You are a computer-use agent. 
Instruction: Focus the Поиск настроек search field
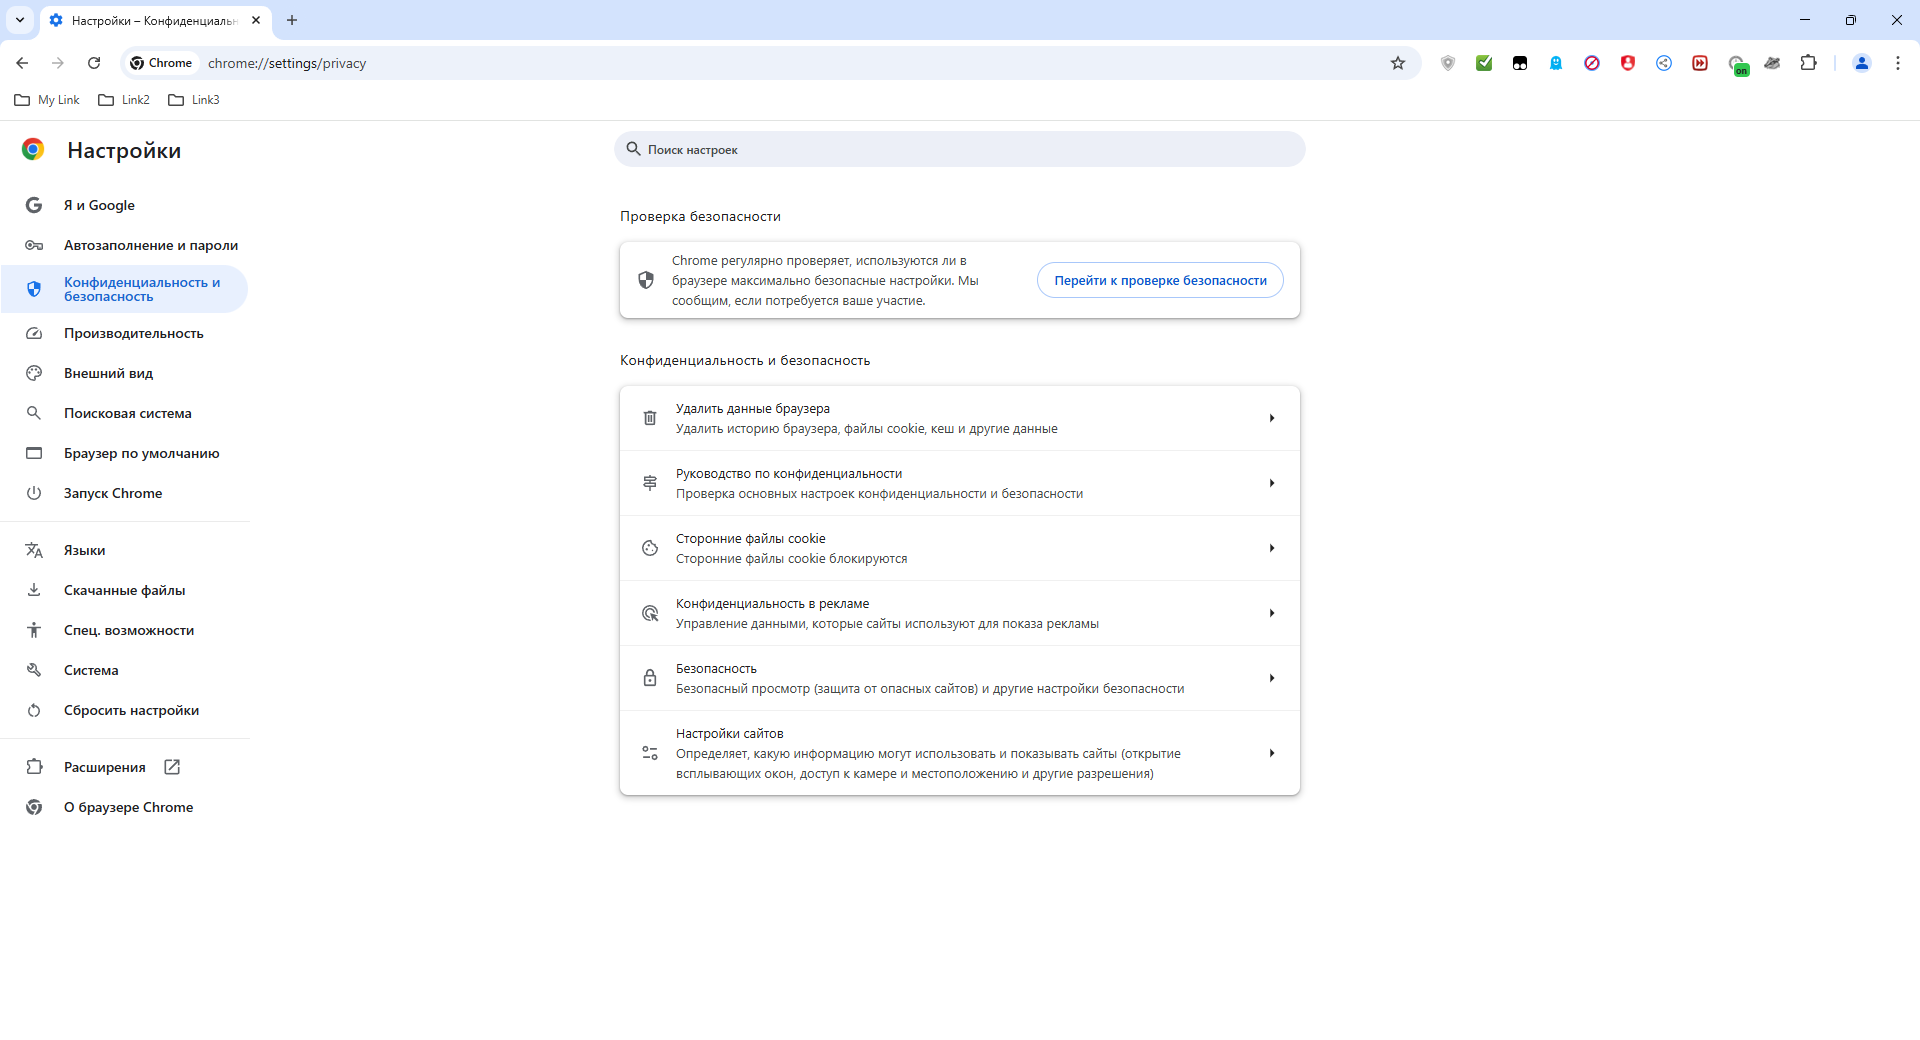point(960,149)
